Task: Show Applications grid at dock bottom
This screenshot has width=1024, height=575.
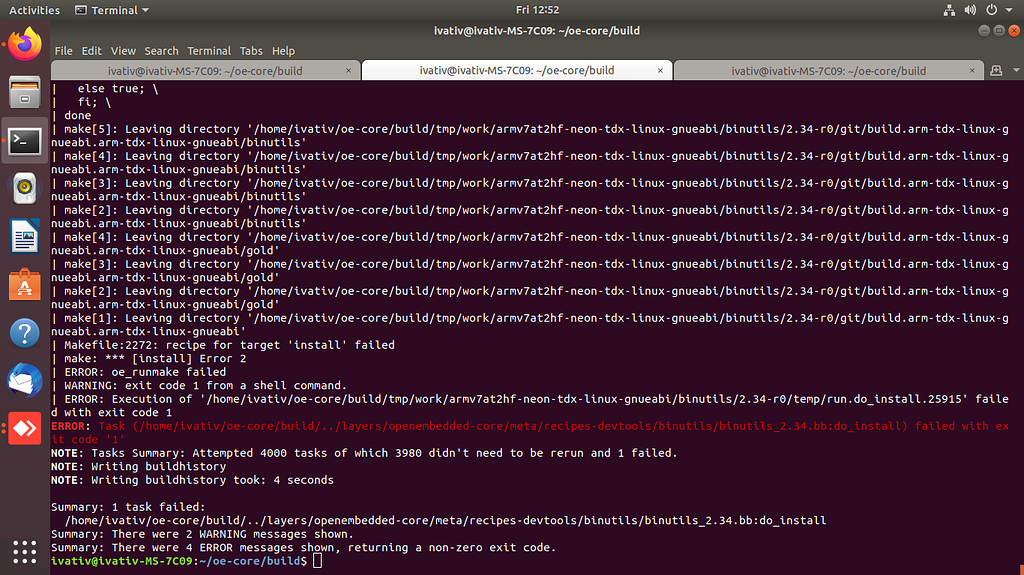Action: click(24, 551)
